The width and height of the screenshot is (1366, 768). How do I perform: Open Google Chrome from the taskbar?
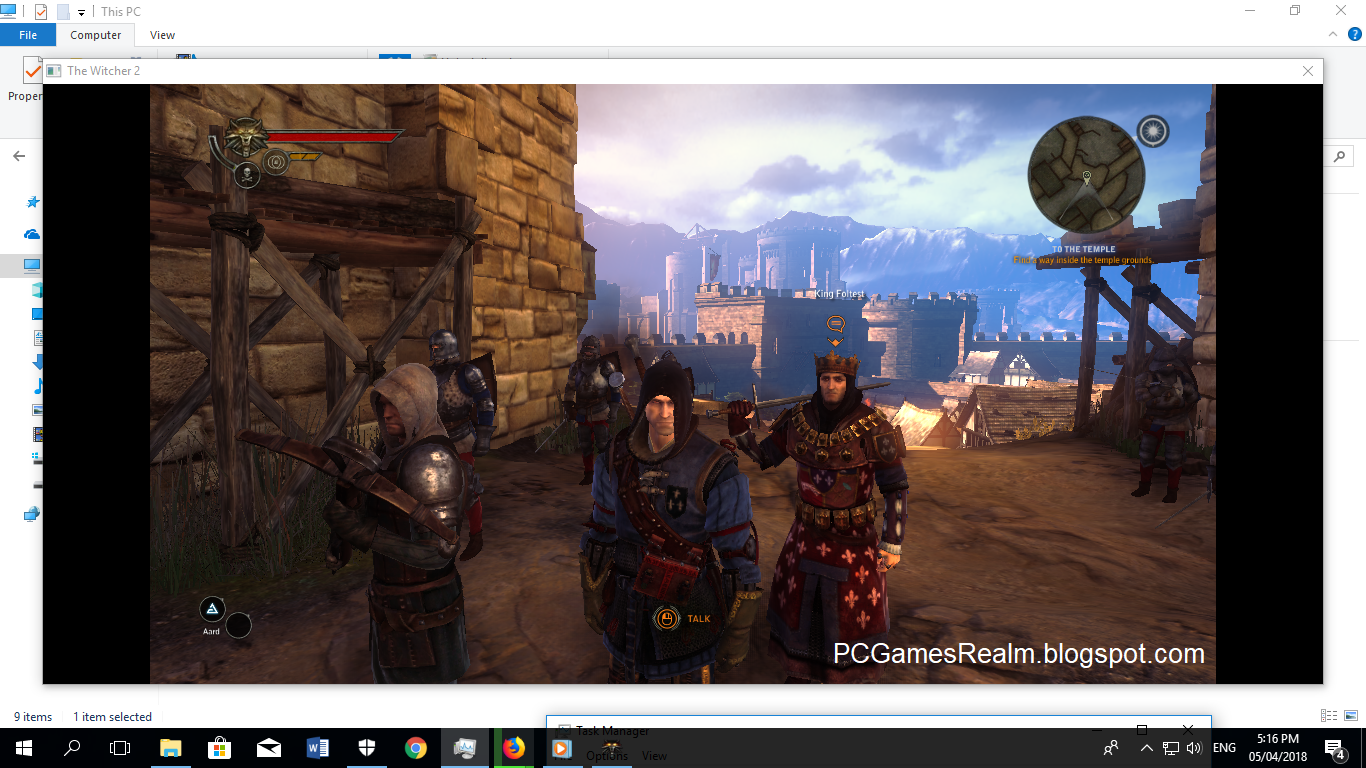416,748
